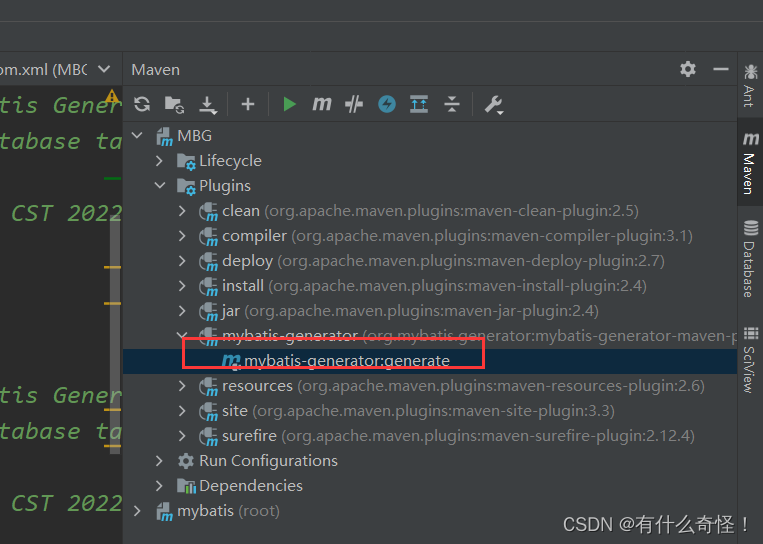763x544 pixels.
Task: Expand the jar plugin node
Action: (x=182, y=310)
